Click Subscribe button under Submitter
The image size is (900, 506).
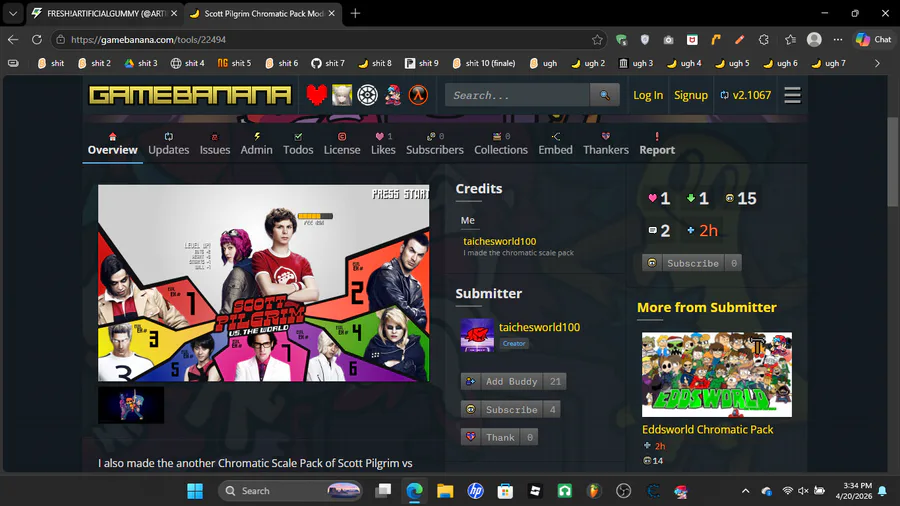tap(510, 410)
